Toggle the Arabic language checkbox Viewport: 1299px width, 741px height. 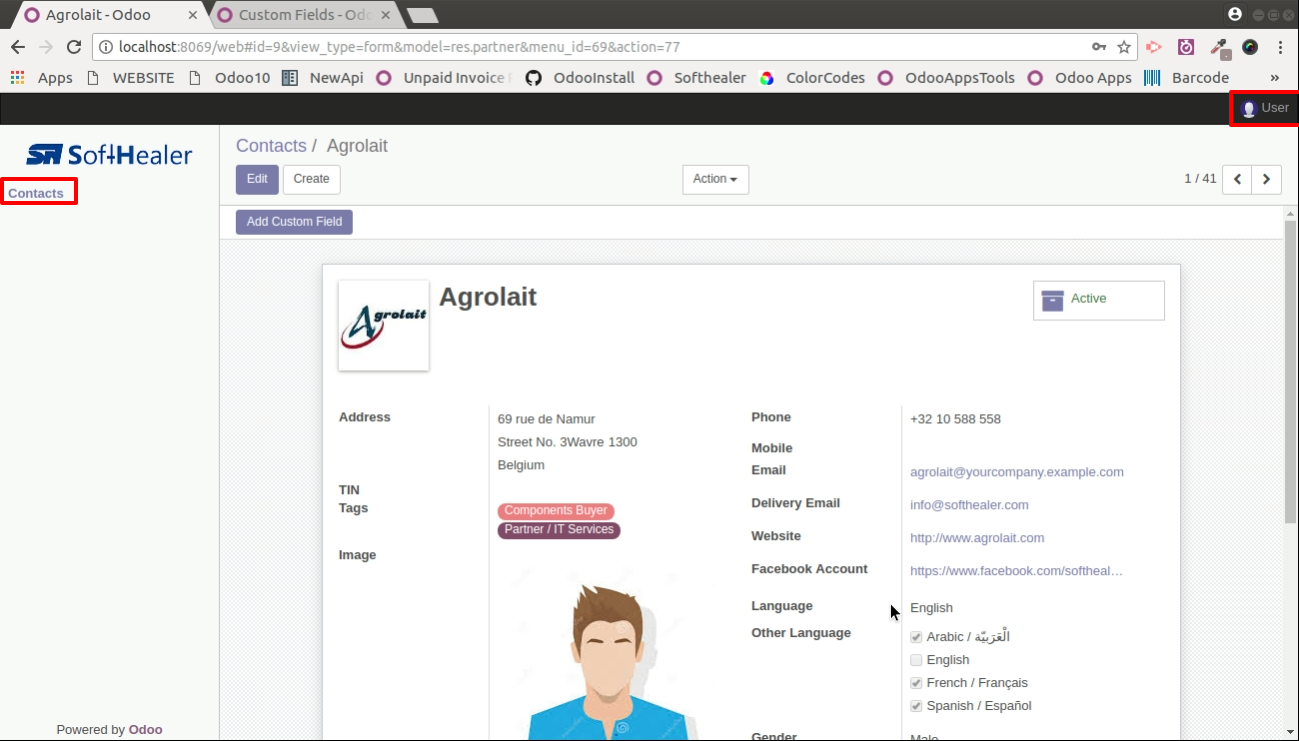point(916,637)
